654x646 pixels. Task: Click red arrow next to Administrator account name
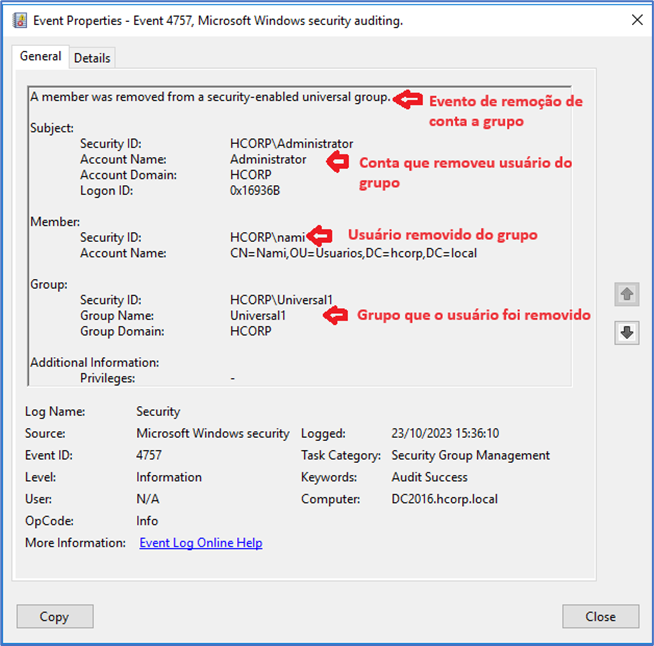337,161
